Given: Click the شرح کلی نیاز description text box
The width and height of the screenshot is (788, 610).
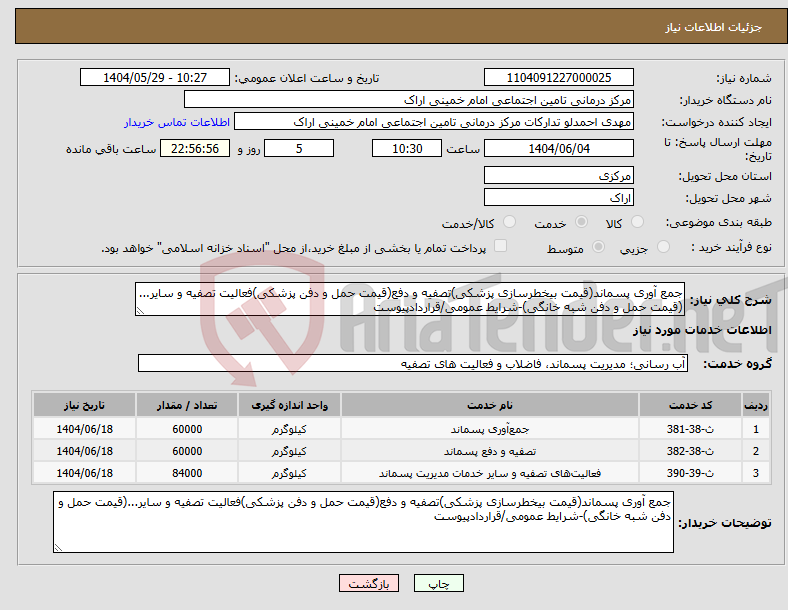Looking at the screenshot, I should (410, 299).
